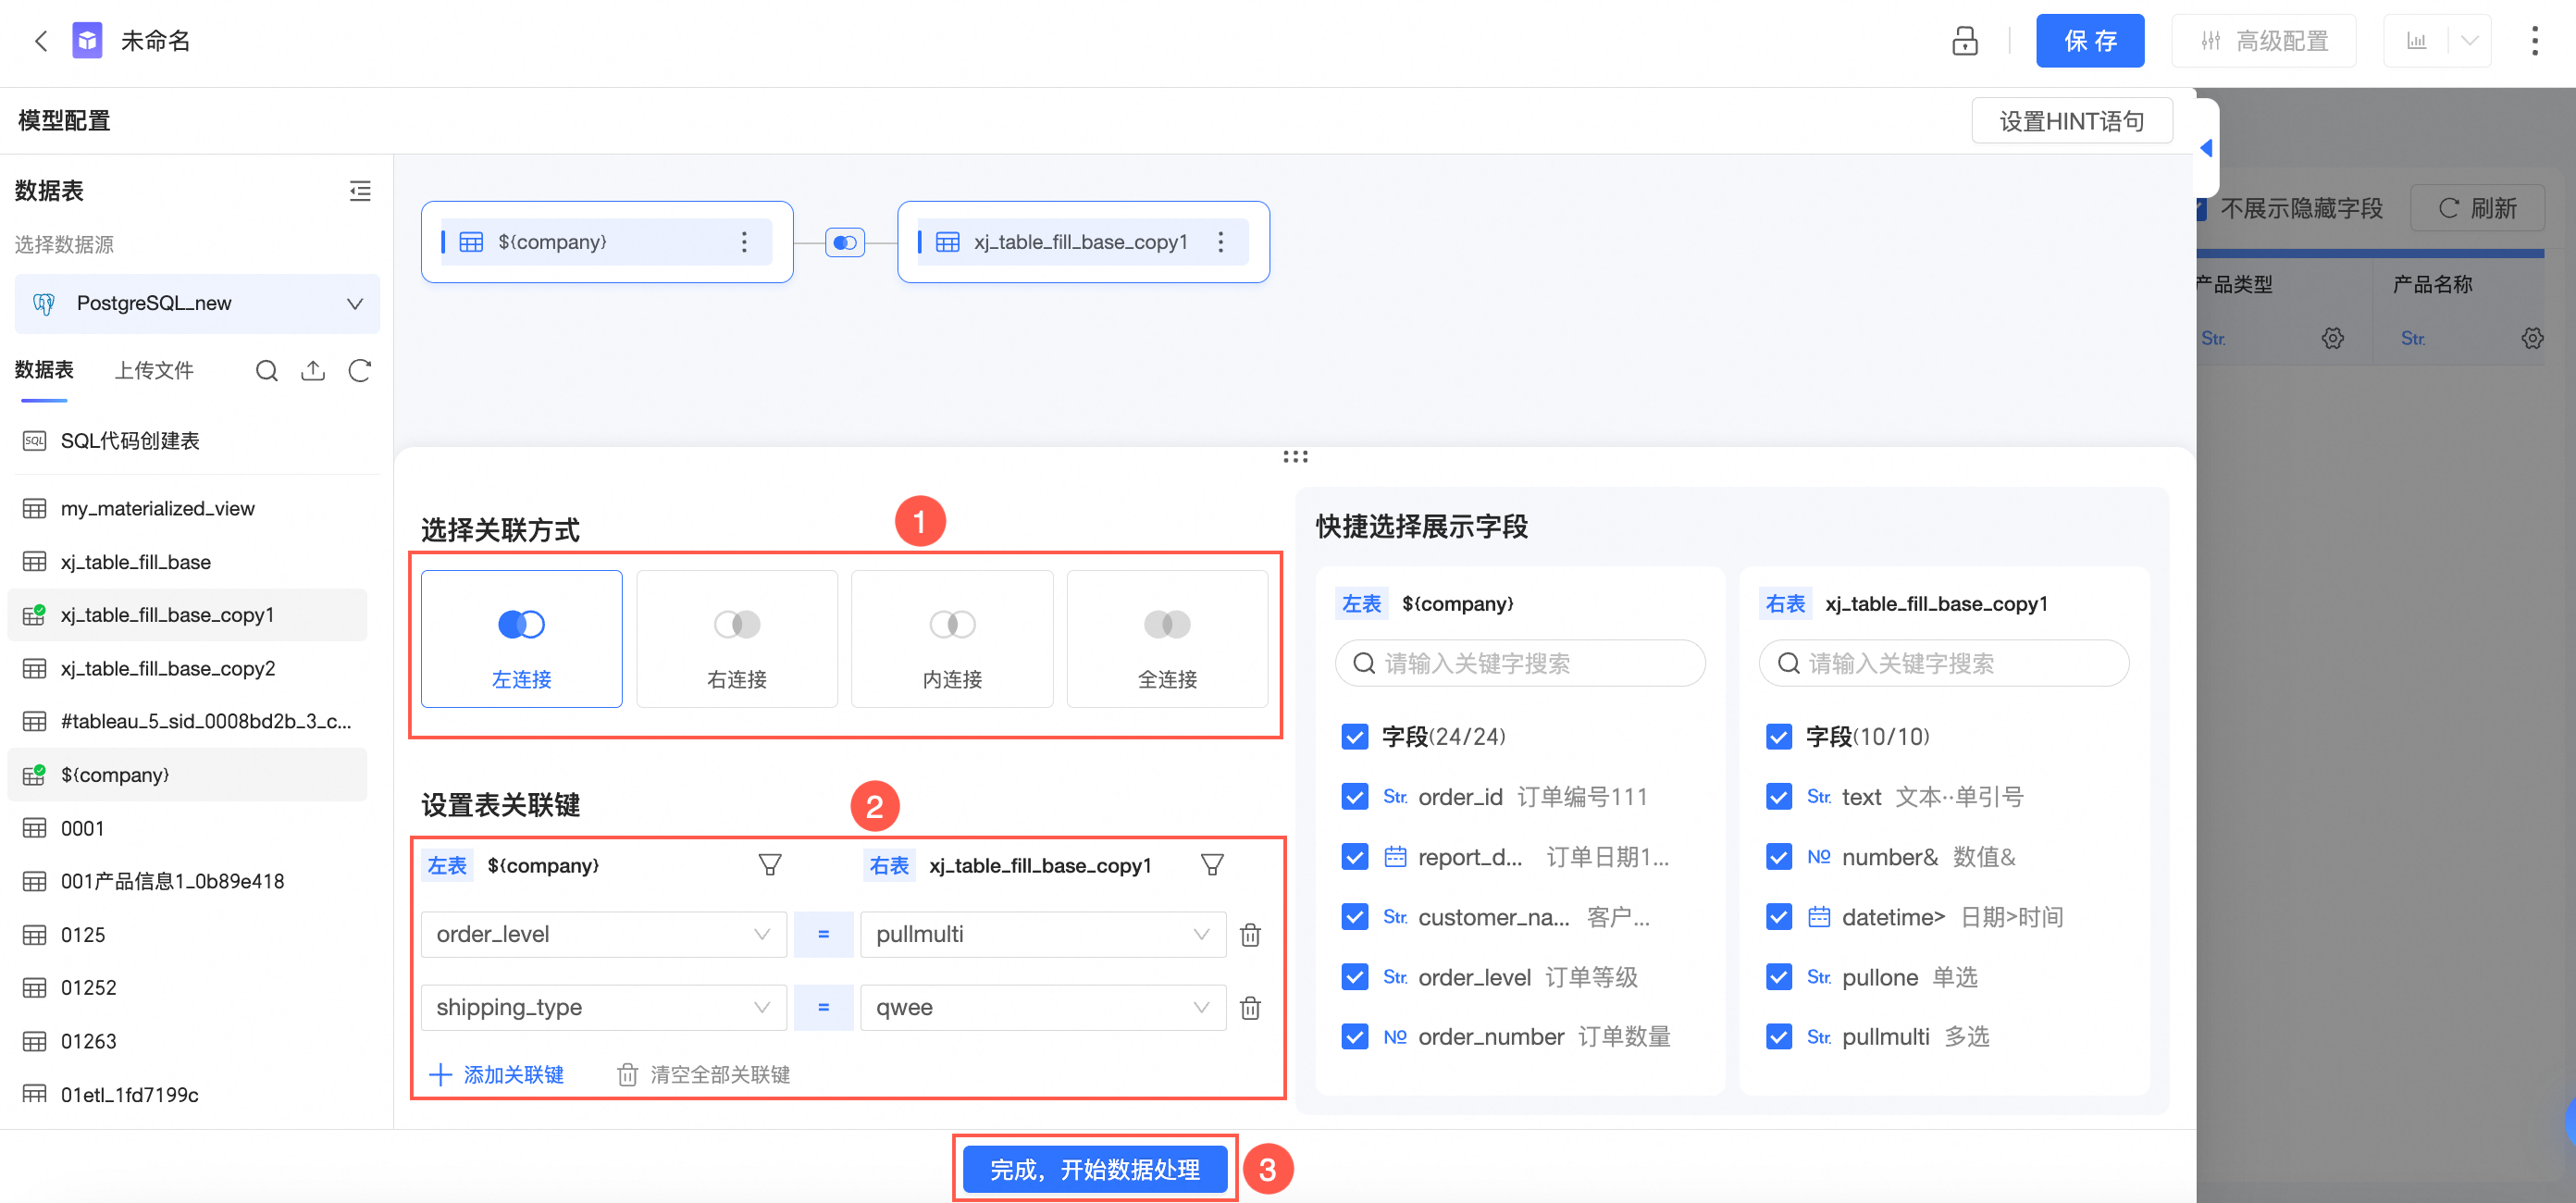Click the lock icon in top bar
This screenshot has width=2576, height=1203.
[1964, 41]
